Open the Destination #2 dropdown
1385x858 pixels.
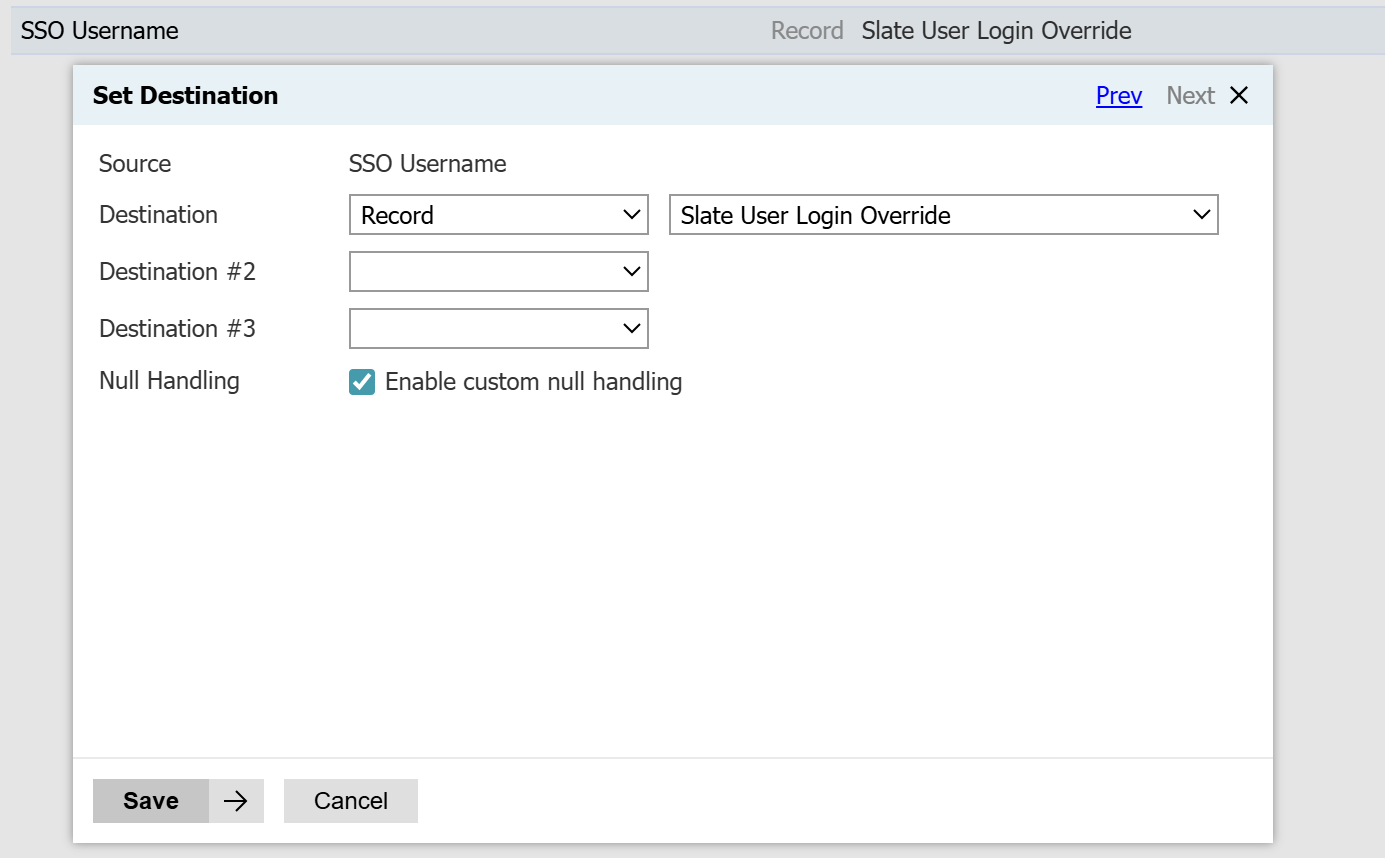click(x=498, y=272)
